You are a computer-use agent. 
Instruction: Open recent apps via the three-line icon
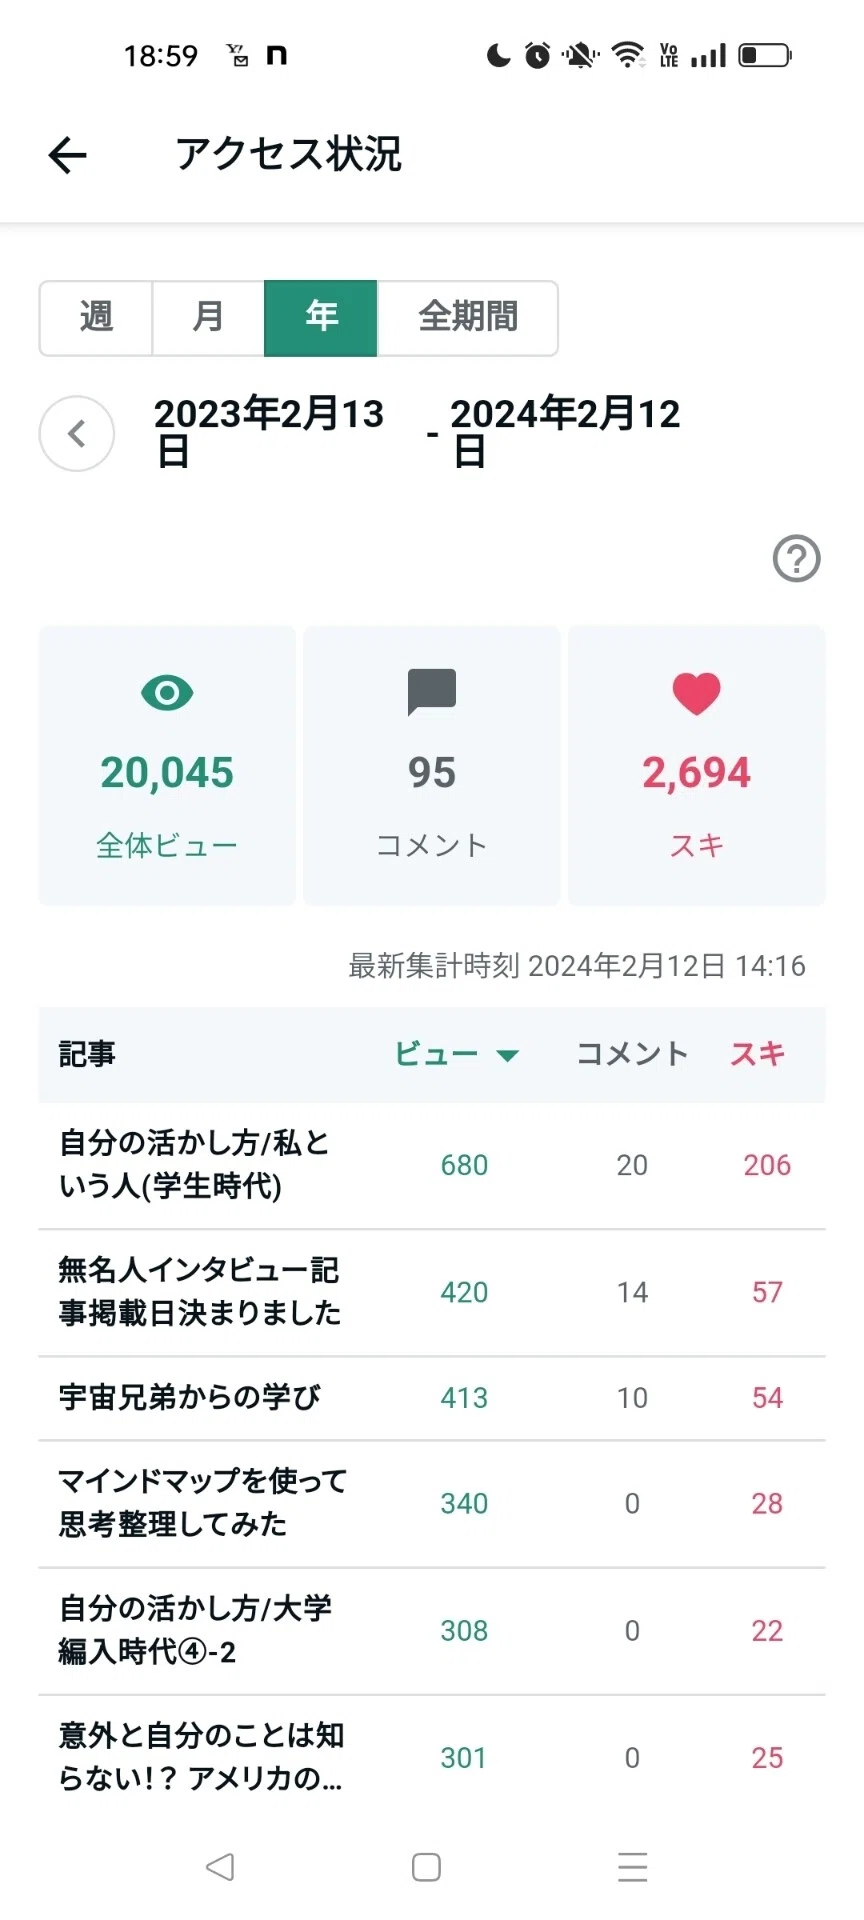pyautogui.click(x=632, y=1866)
